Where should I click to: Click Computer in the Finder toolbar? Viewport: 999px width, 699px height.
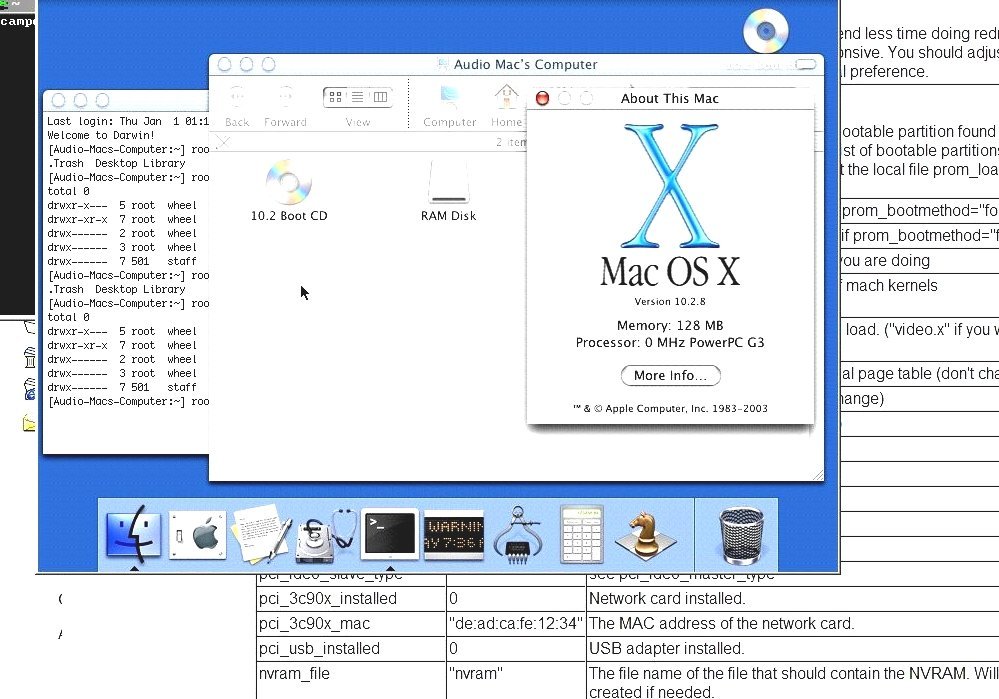(x=450, y=106)
